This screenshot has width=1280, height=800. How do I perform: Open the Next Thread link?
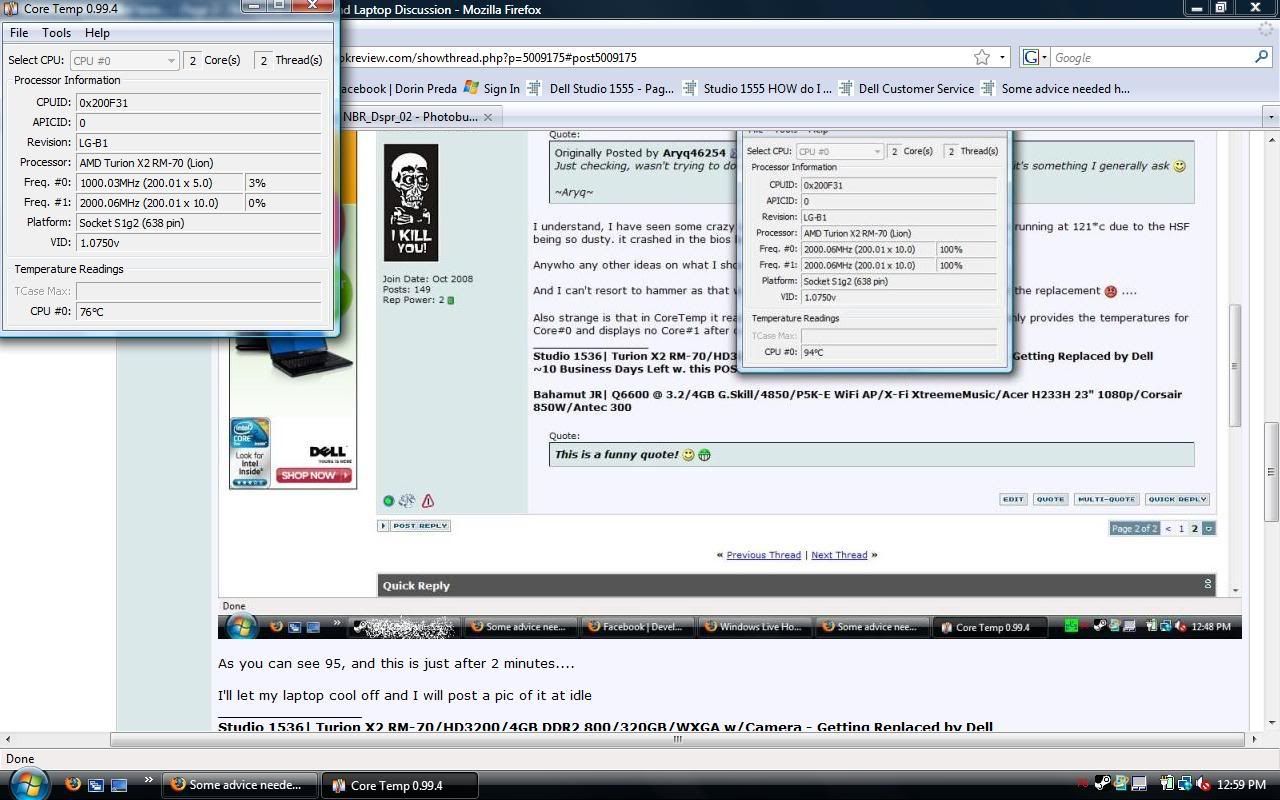[x=839, y=555]
